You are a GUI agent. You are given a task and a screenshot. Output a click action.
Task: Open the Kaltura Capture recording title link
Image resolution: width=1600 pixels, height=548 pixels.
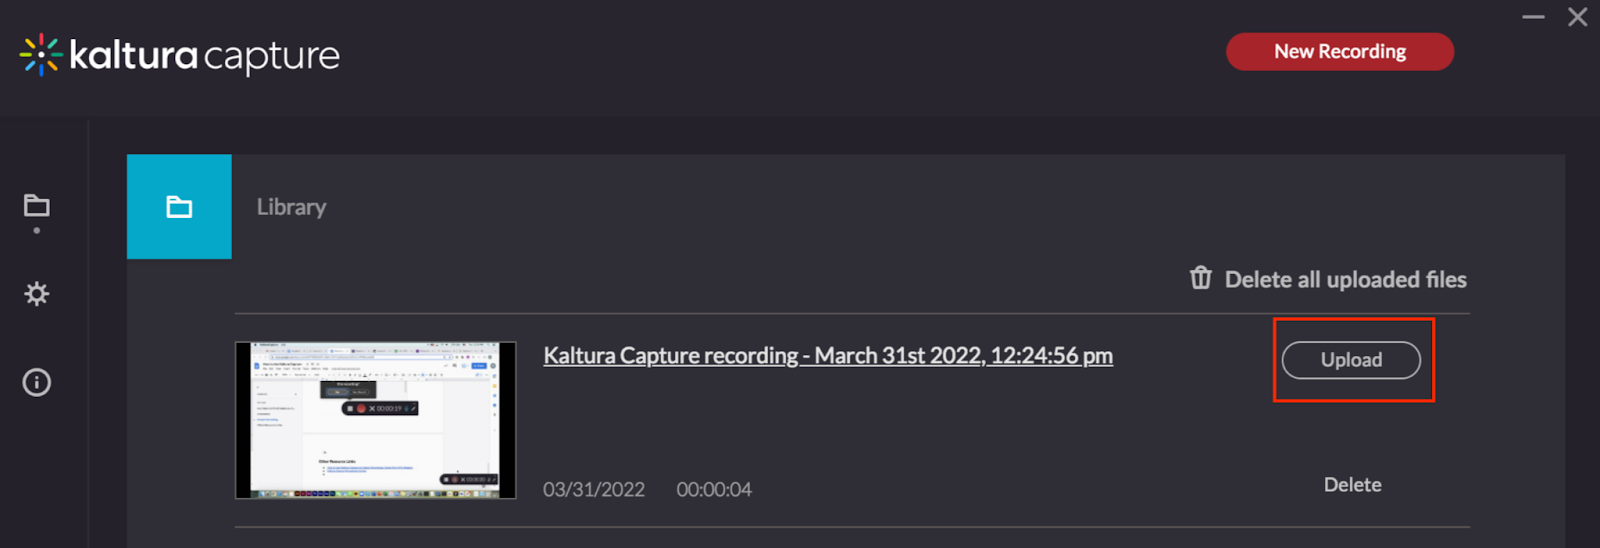point(828,356)
